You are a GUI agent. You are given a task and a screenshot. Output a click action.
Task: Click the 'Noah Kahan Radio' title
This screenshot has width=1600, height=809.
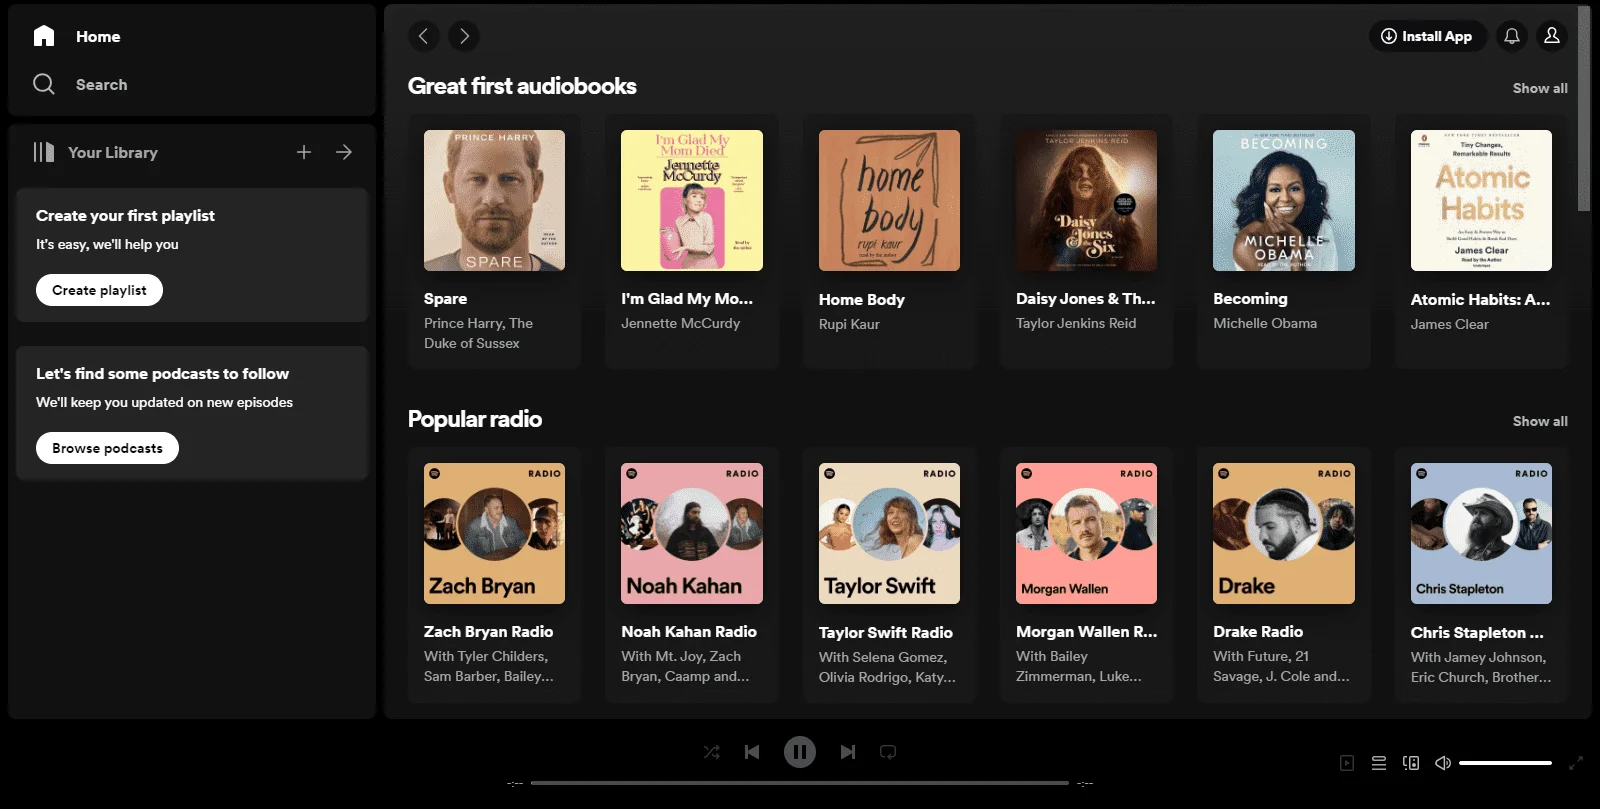689,631
